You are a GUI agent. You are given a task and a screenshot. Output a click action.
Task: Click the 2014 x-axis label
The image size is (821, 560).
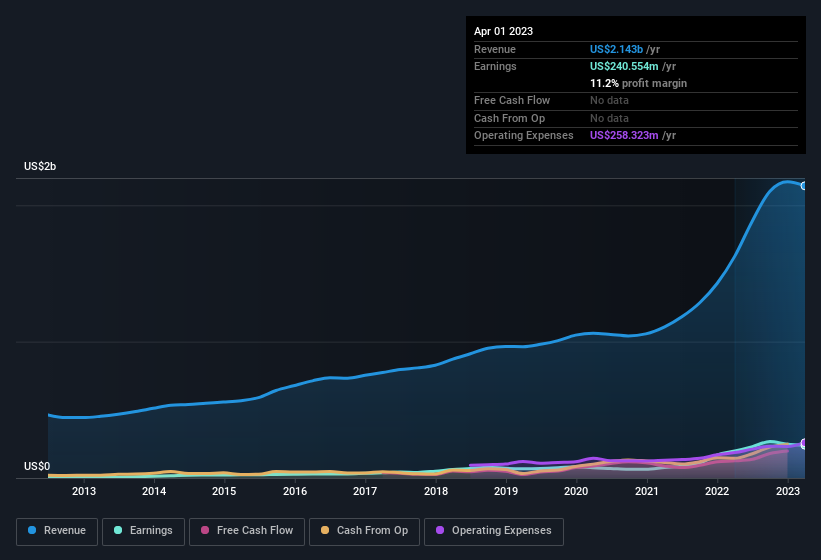tap(154, 491)
